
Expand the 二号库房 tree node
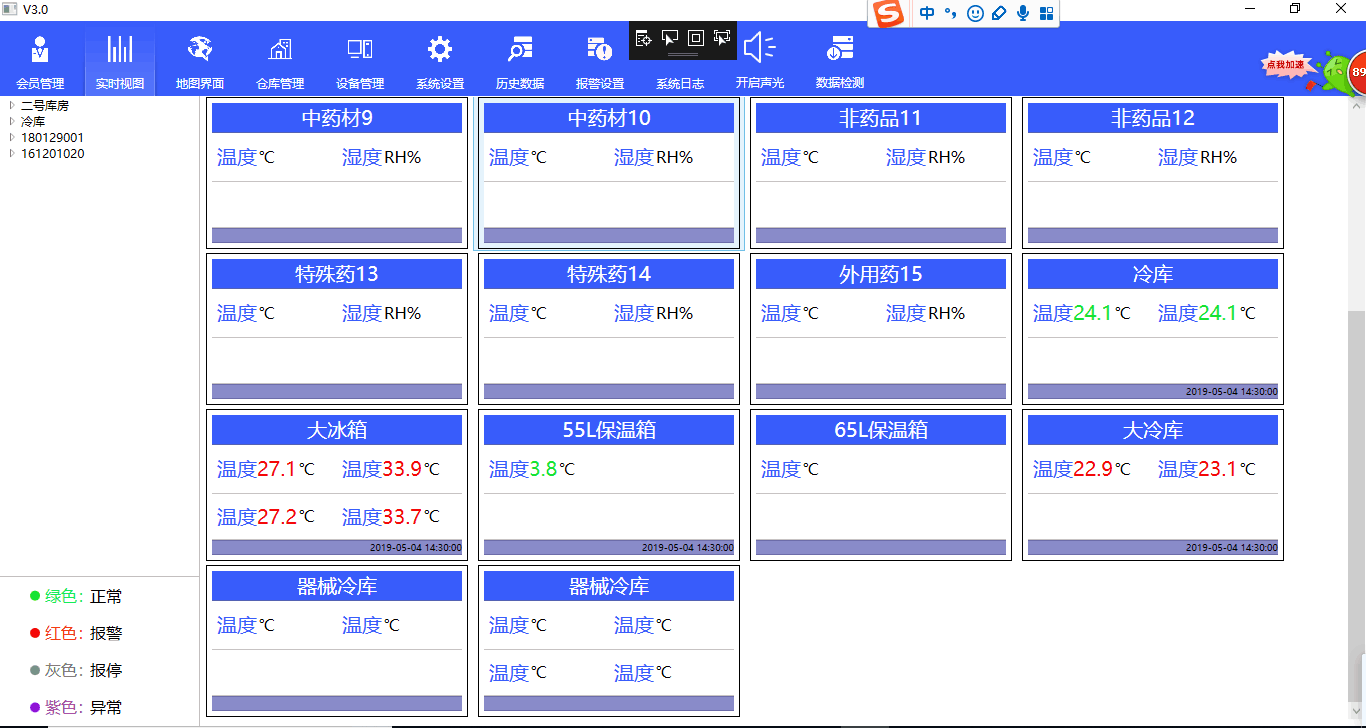(x=12, y=105)
